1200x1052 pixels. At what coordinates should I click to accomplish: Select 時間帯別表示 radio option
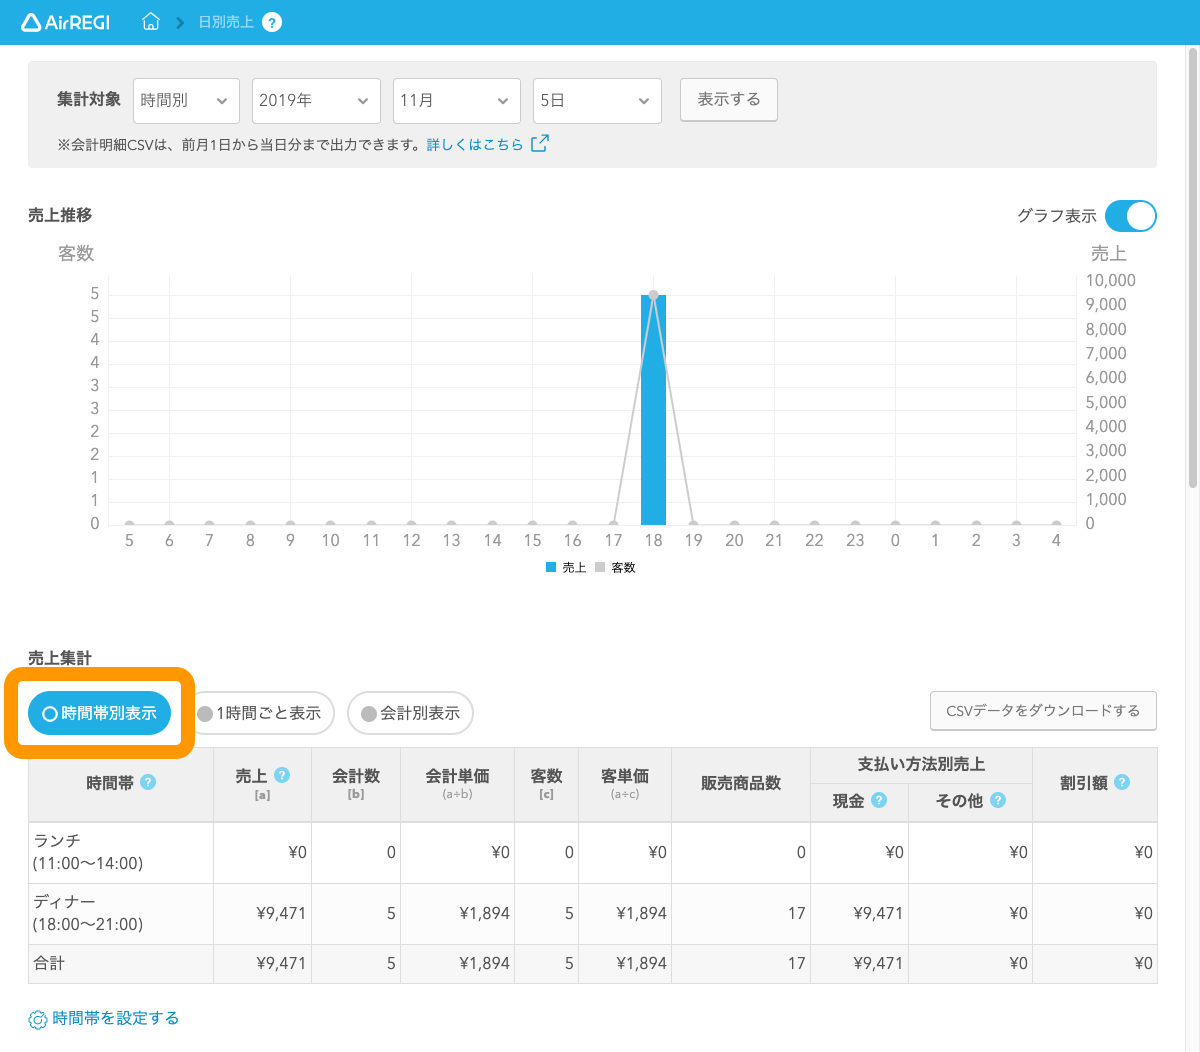tap(100, 713)
